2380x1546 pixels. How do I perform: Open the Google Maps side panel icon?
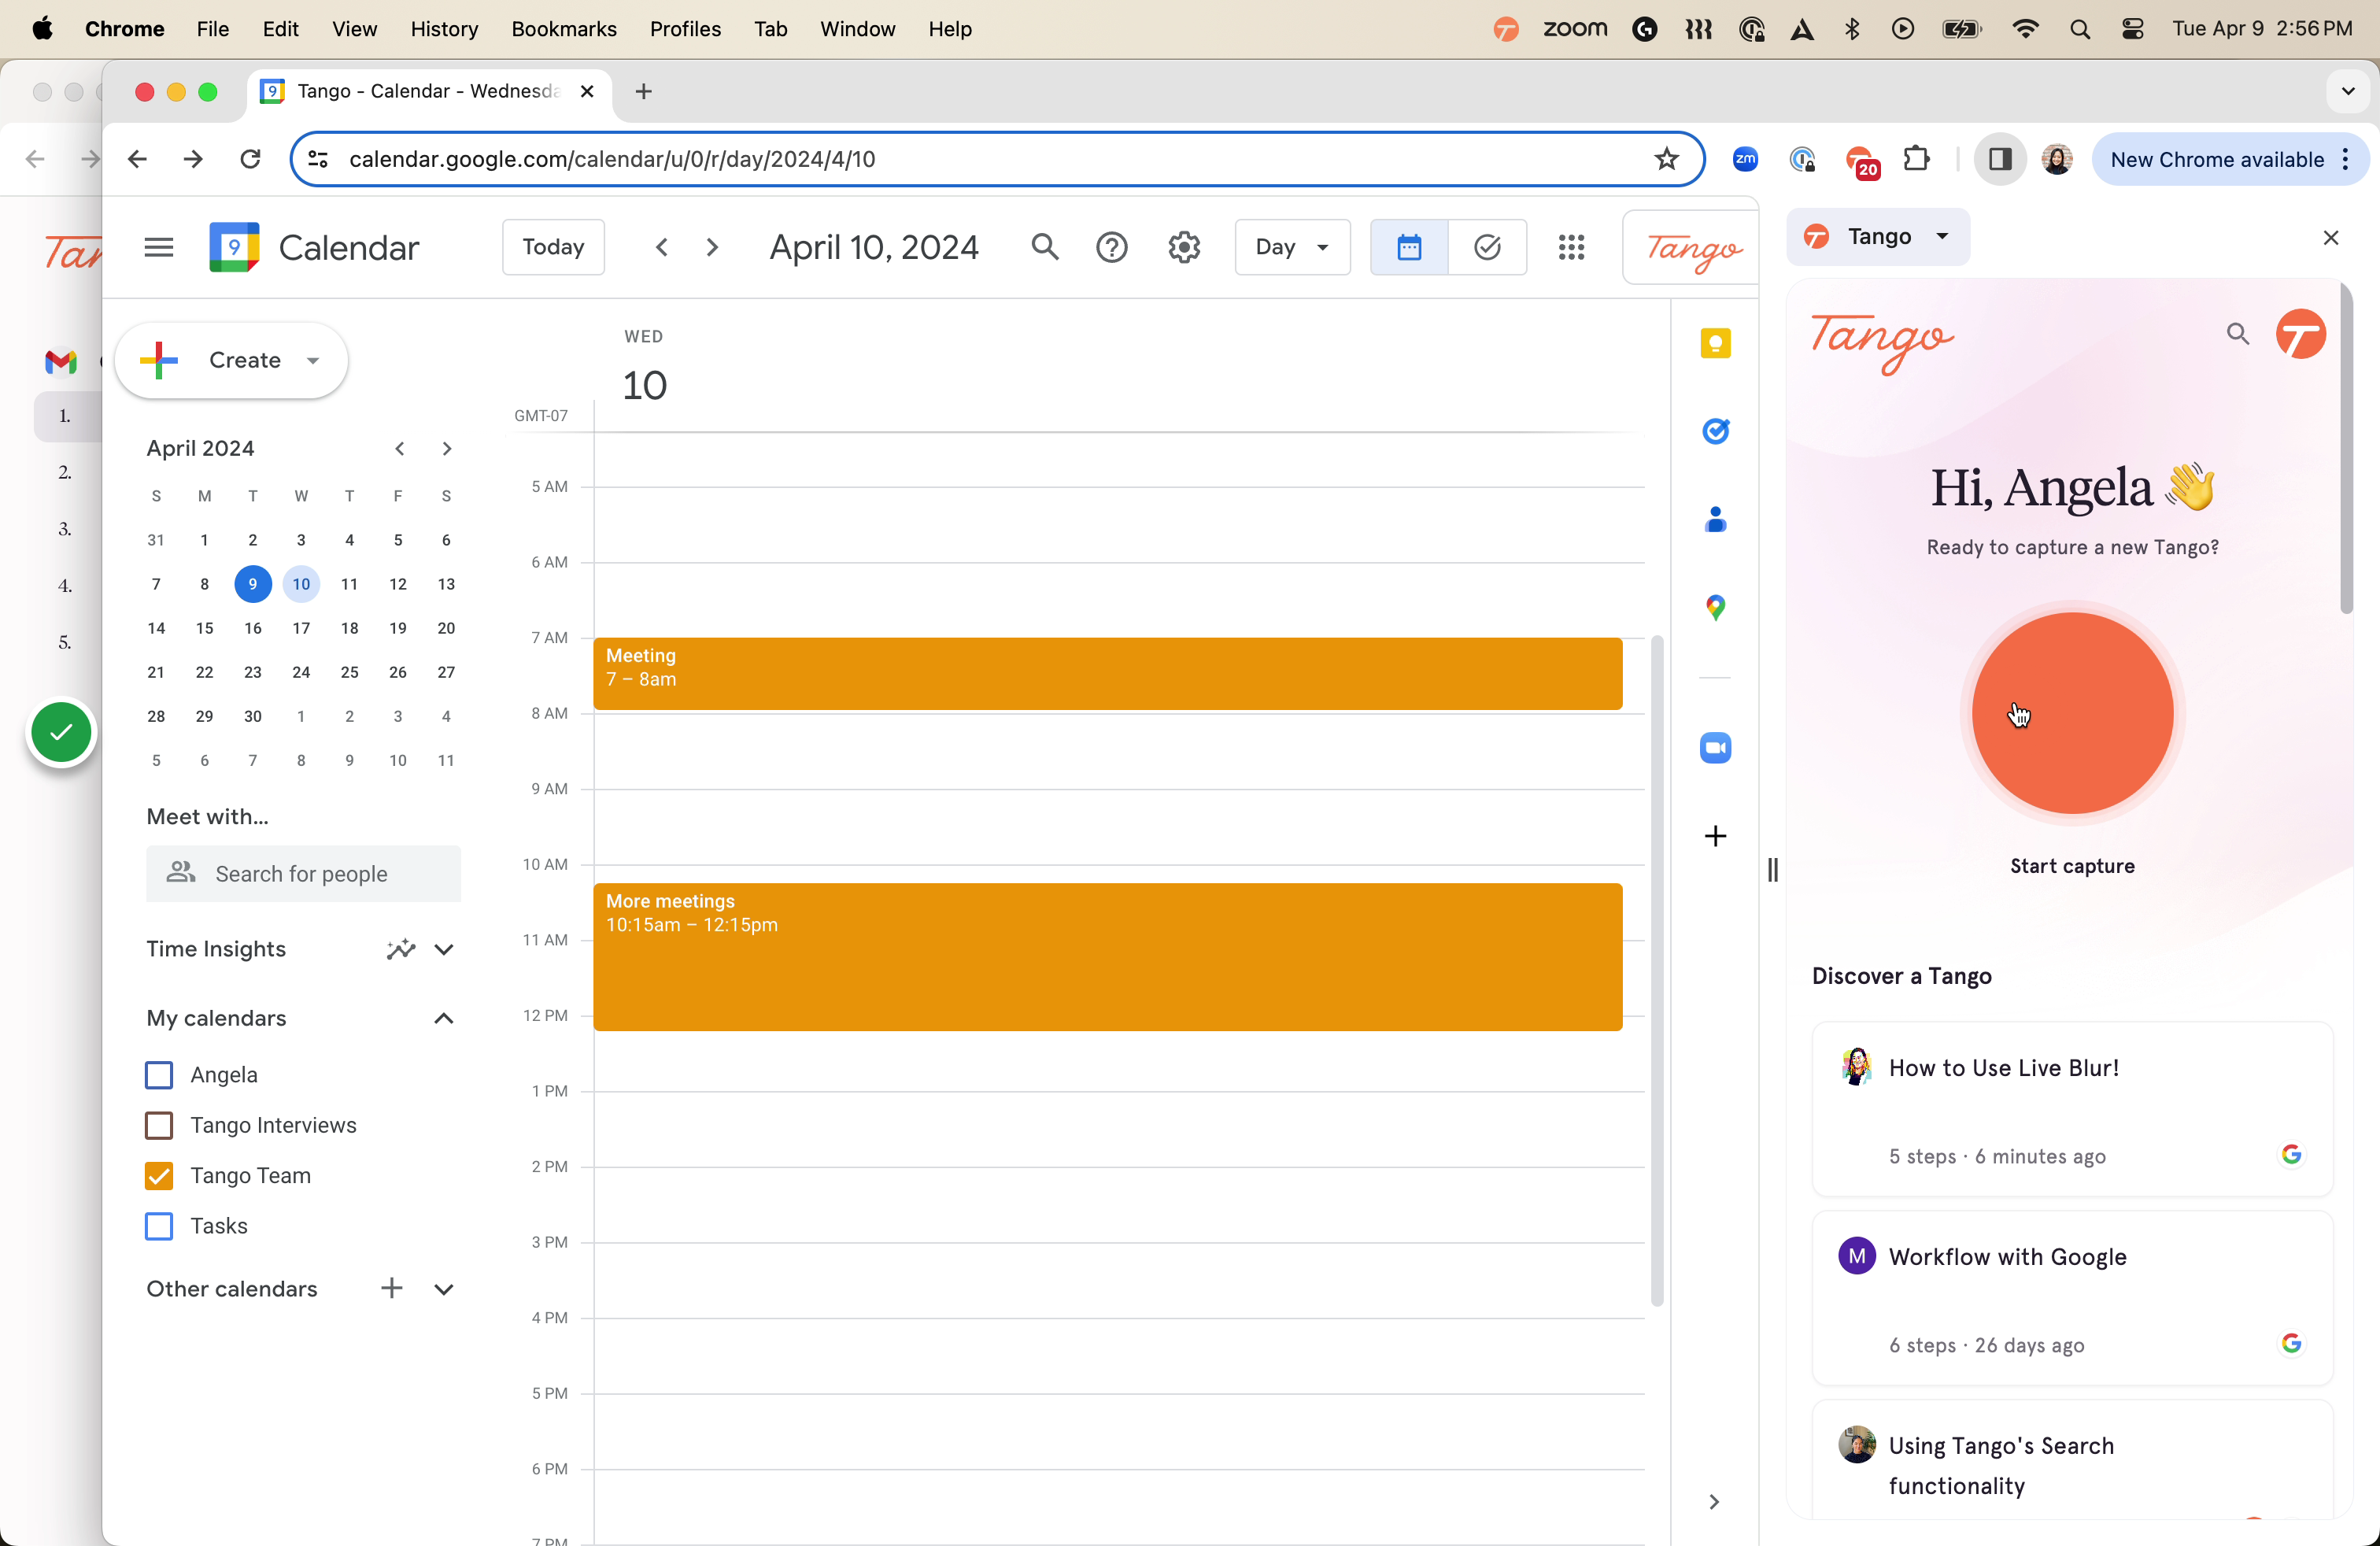1715,607
